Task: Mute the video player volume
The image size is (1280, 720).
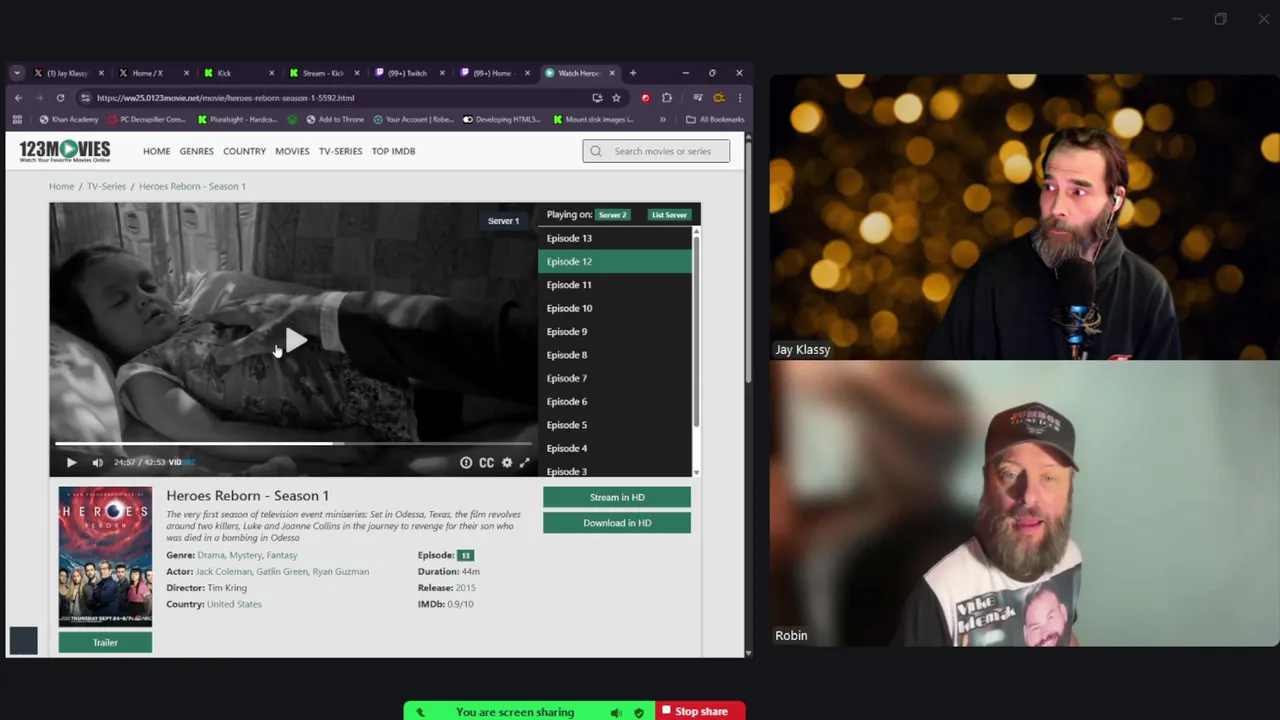Action: 98,462
